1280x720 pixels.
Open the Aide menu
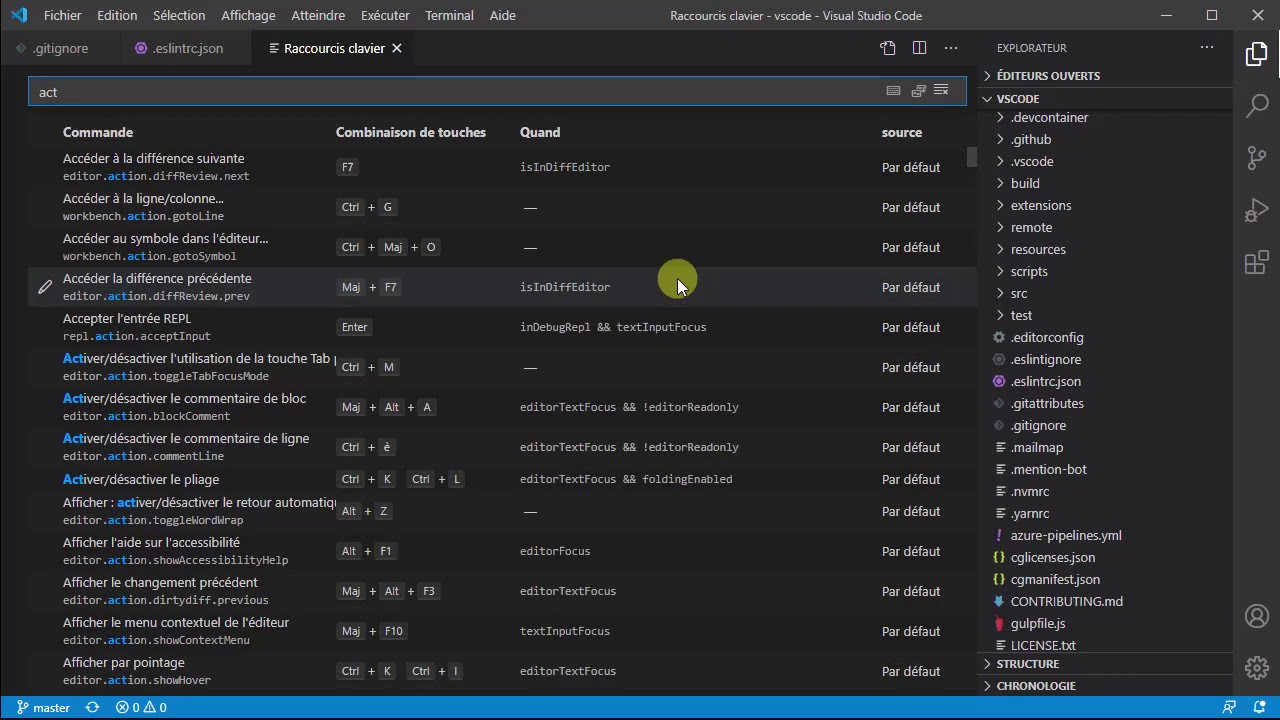tap(503, 15)
